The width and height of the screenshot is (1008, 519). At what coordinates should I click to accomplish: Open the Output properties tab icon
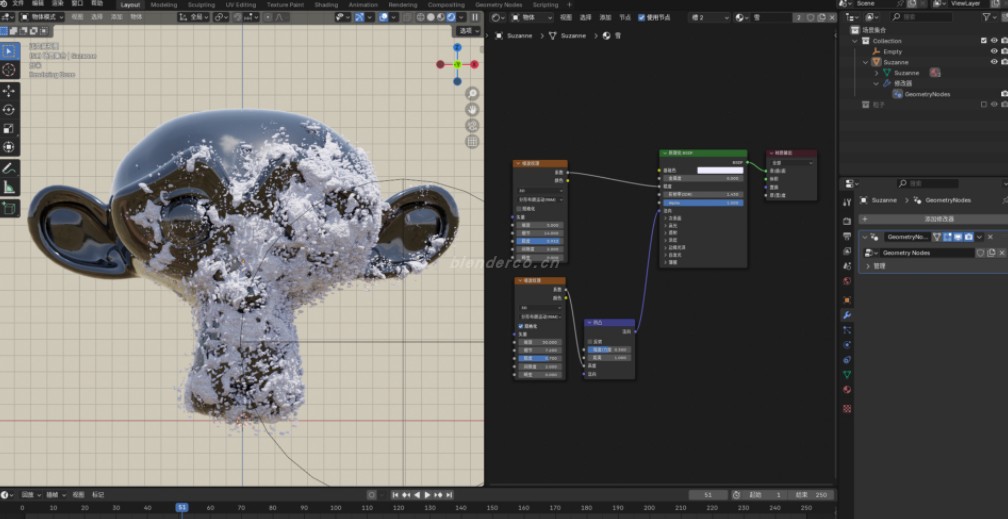click(x=847, y=236)
